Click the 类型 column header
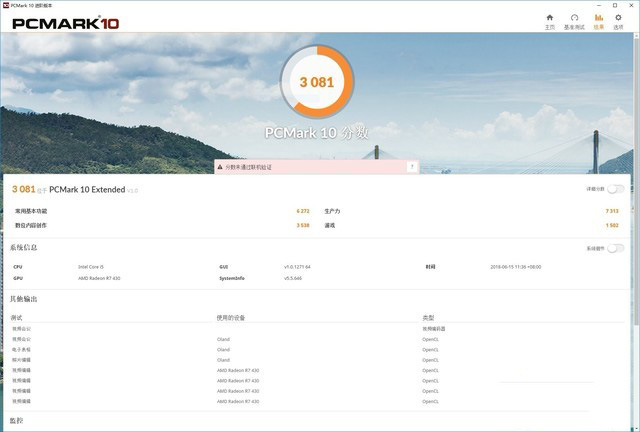The height and width of the screenshot is (432, 640). 428,318
